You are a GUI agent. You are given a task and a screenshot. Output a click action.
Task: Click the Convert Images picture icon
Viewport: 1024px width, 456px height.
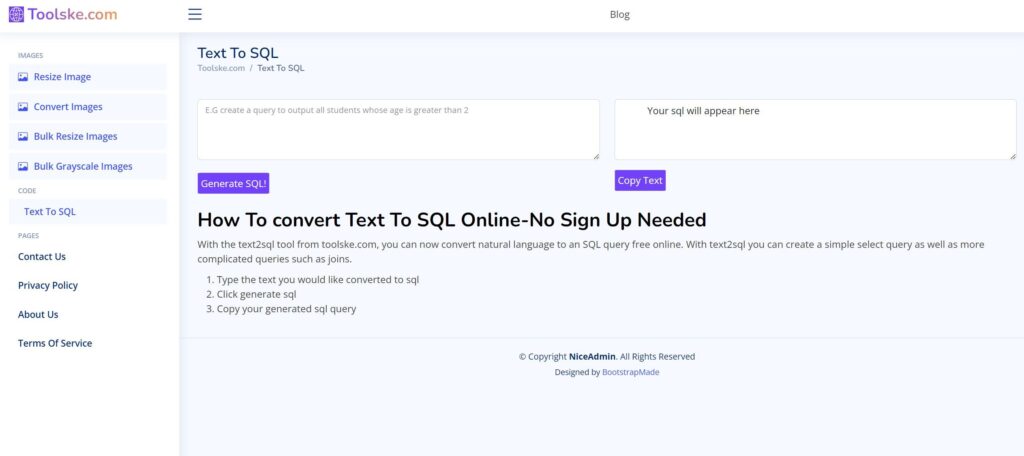tap(23, 107)
